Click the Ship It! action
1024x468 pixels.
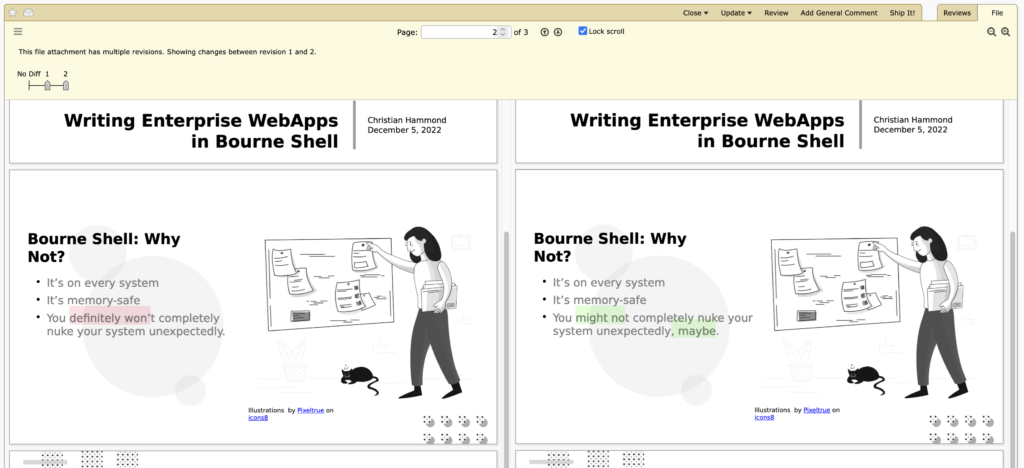point(902,12)
